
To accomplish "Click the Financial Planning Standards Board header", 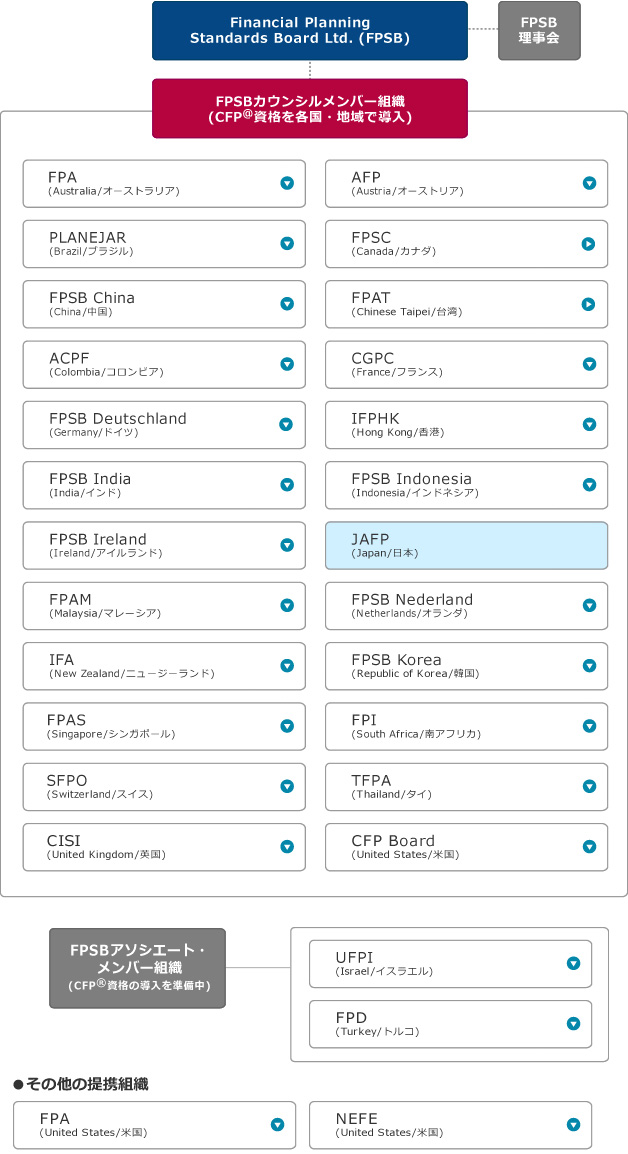I will click(x=309, y=30).
